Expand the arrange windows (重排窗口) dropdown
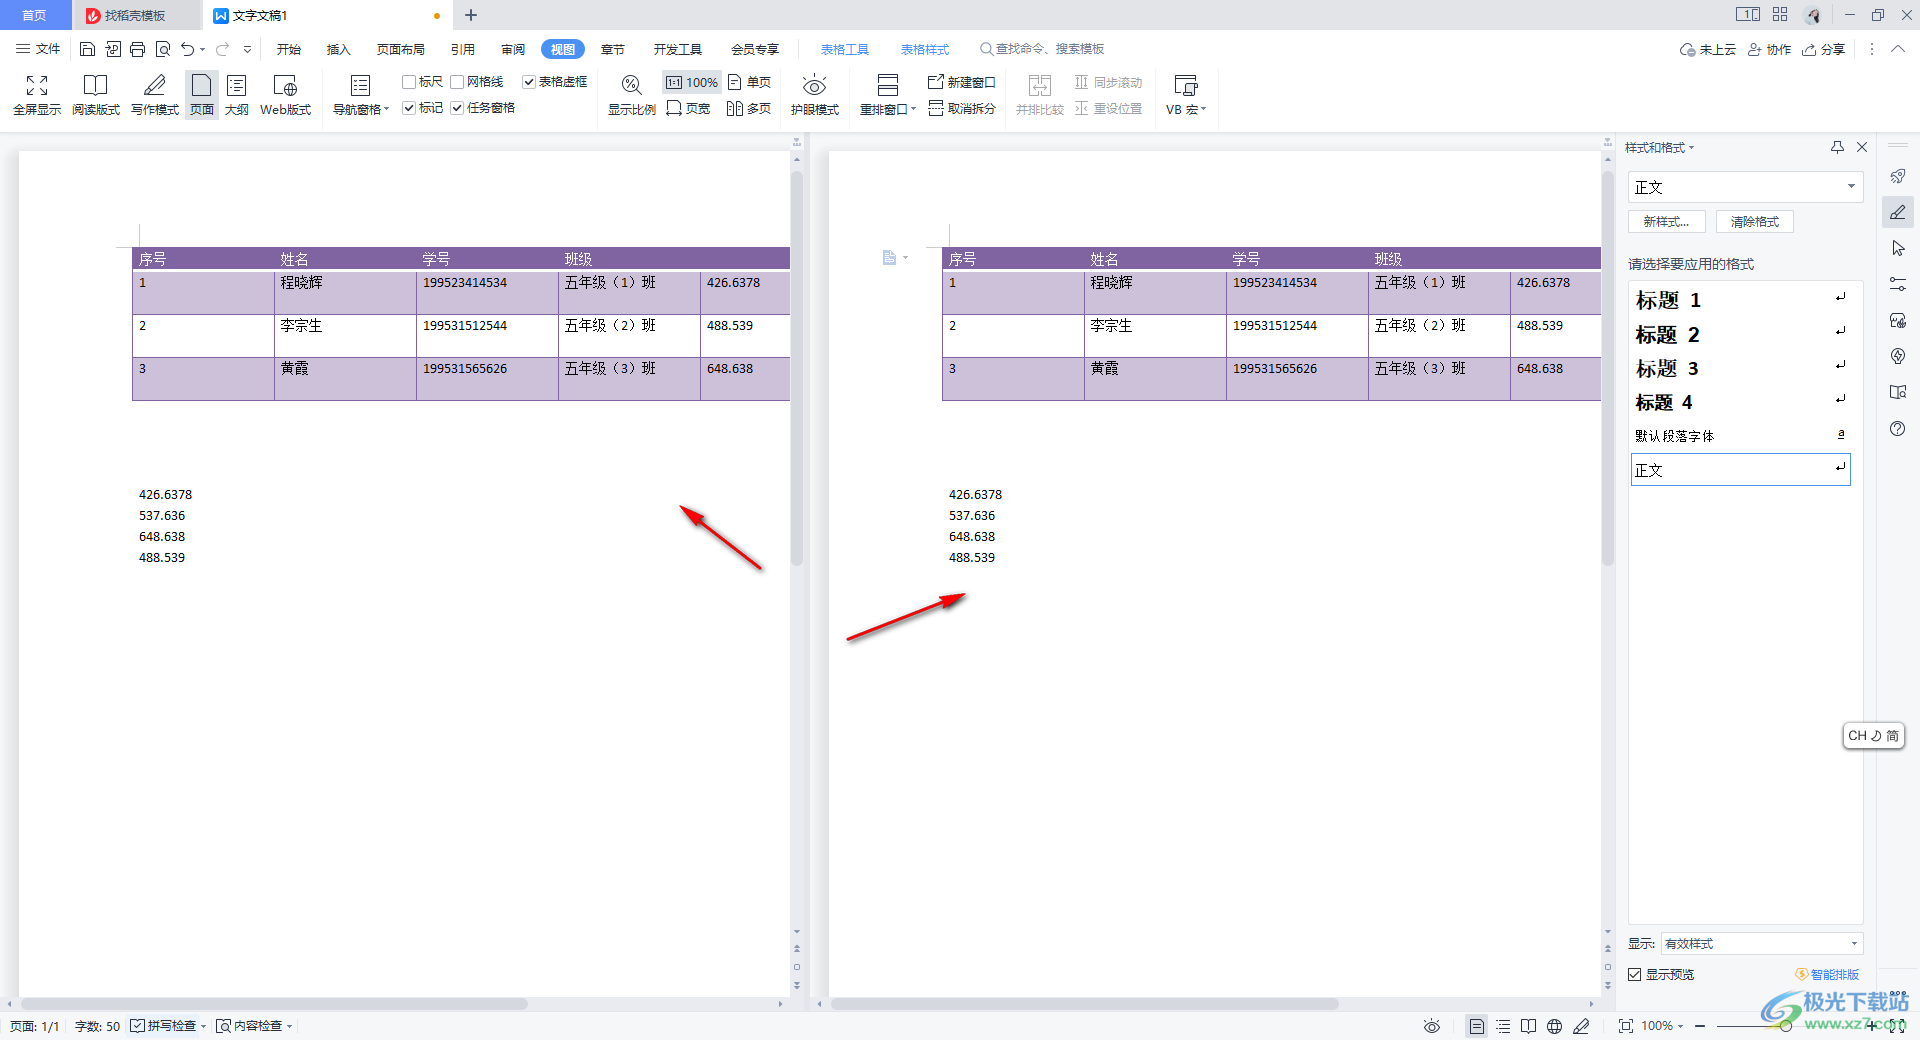Image resolution: width=1920 pixels, height=1040 pixels. coord(888,109)
